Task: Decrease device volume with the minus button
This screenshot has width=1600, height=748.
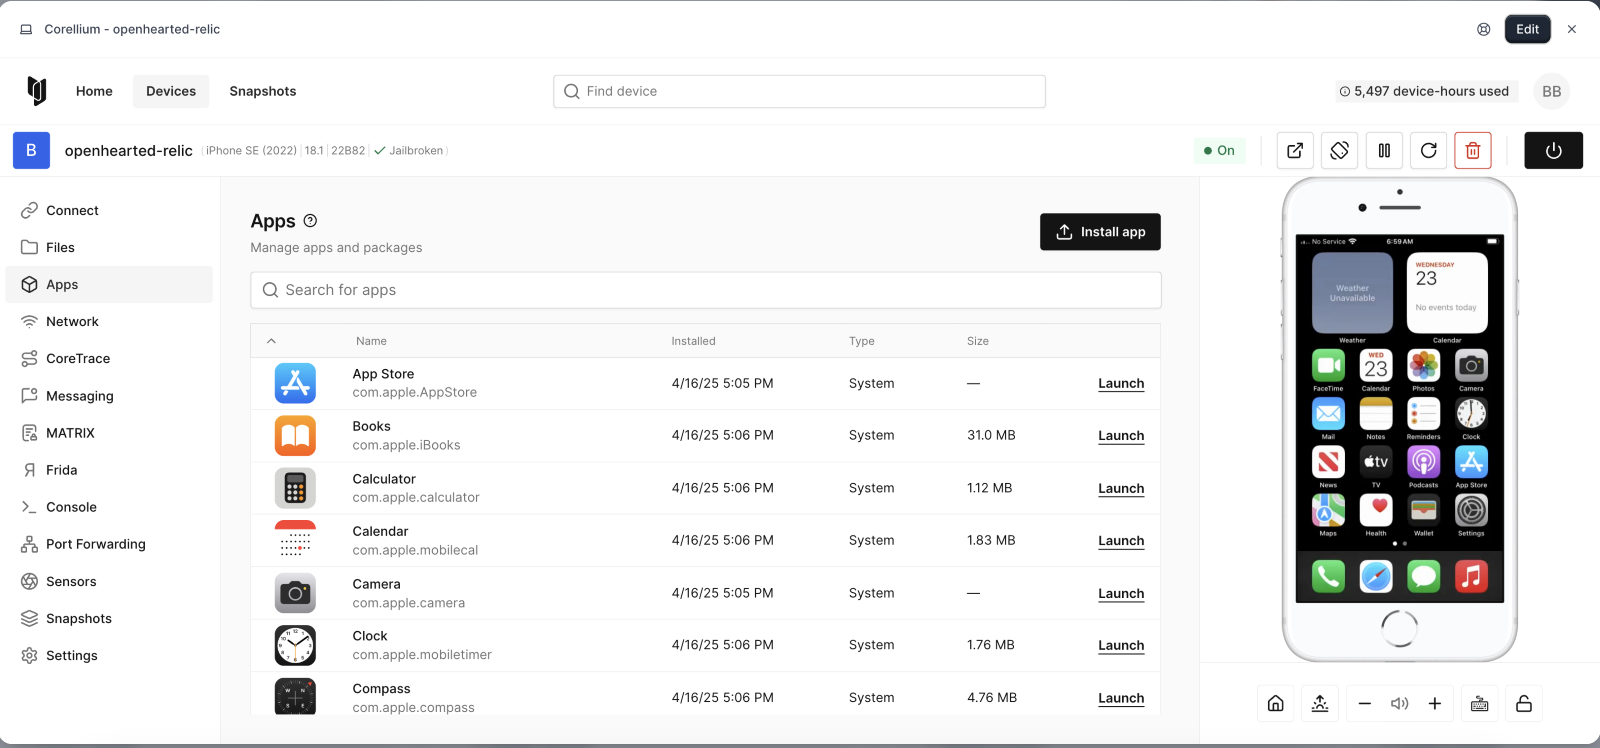Action: (x=1365, y=703)
